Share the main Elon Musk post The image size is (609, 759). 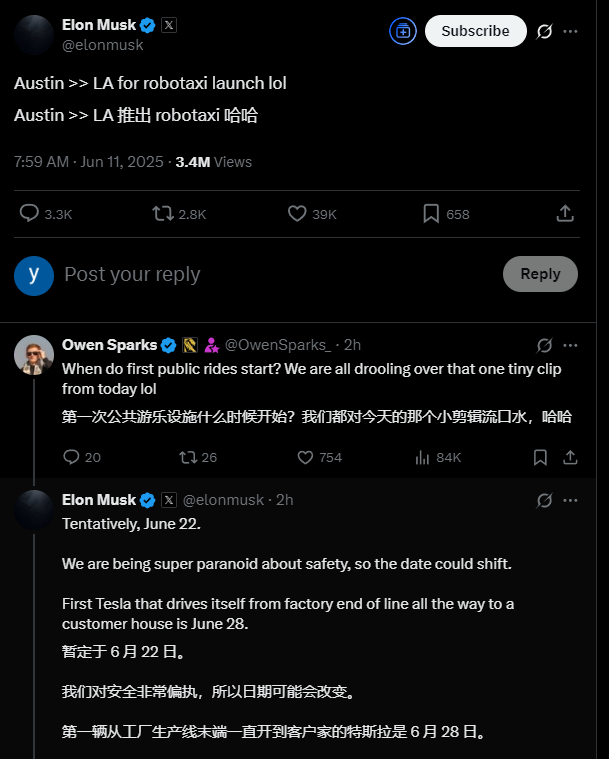[565, 213]
